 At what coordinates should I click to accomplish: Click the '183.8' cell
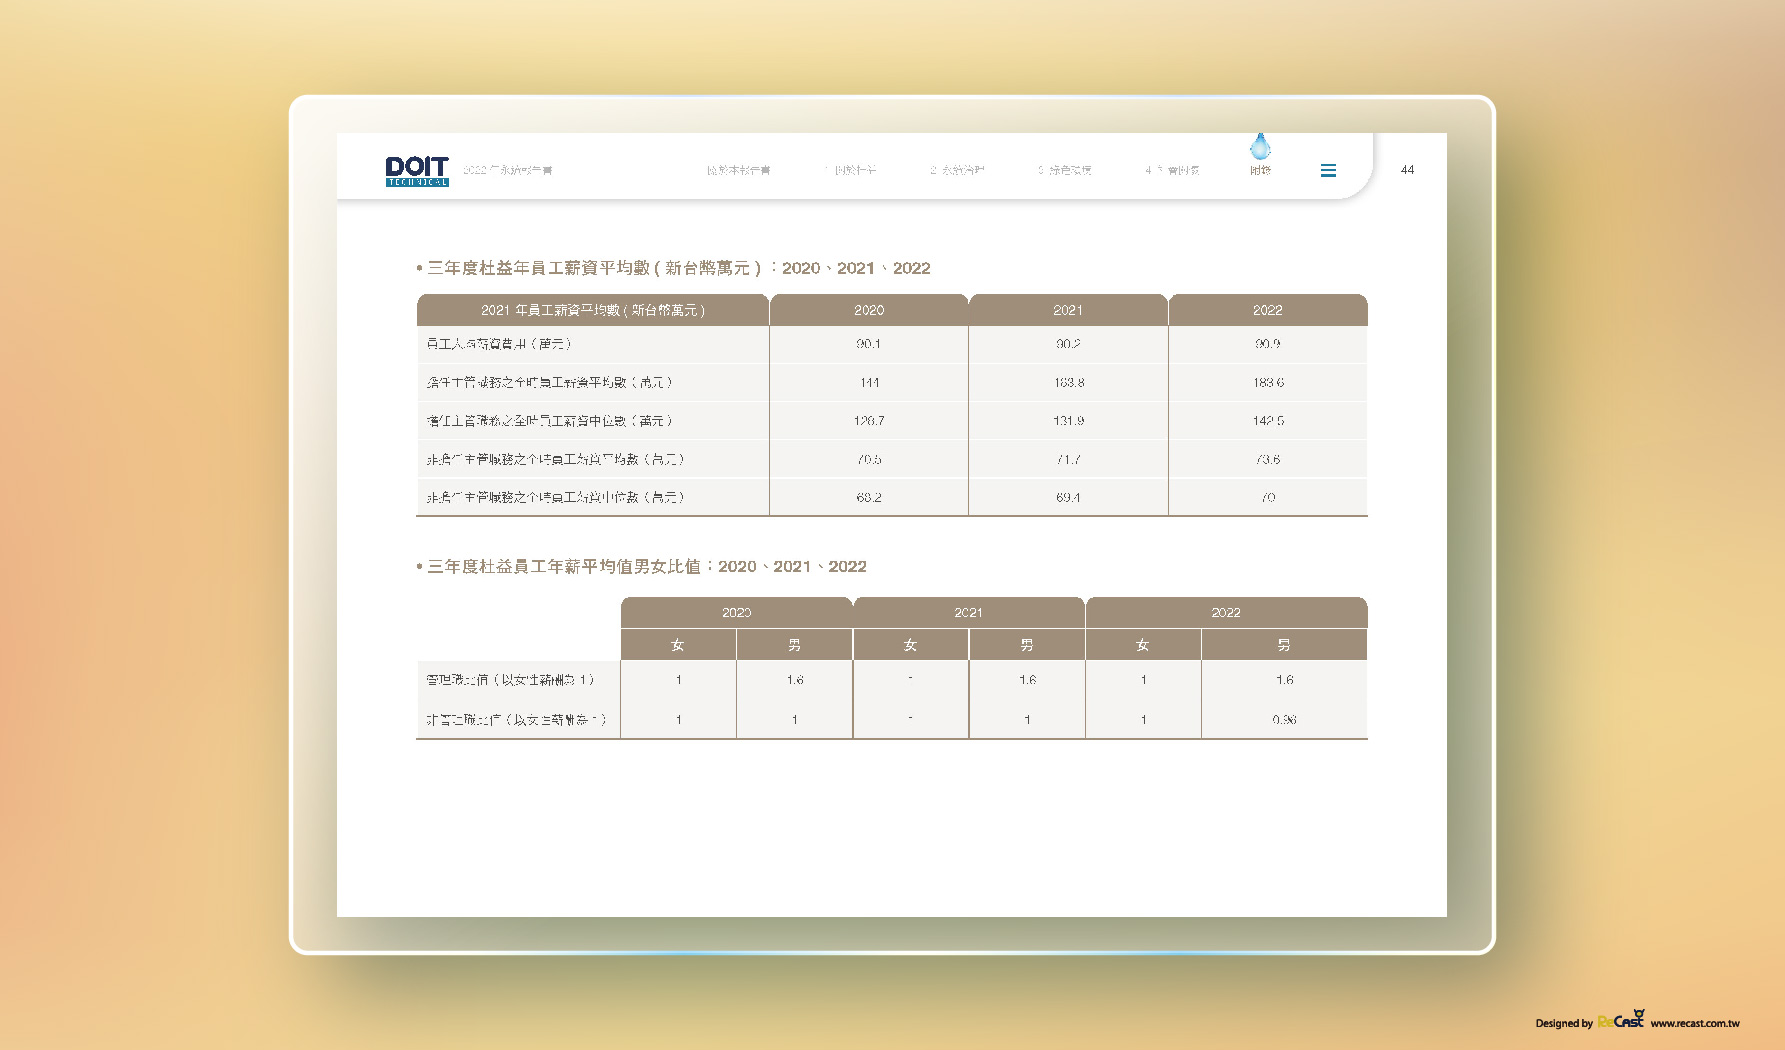[x=1068, y=382]
